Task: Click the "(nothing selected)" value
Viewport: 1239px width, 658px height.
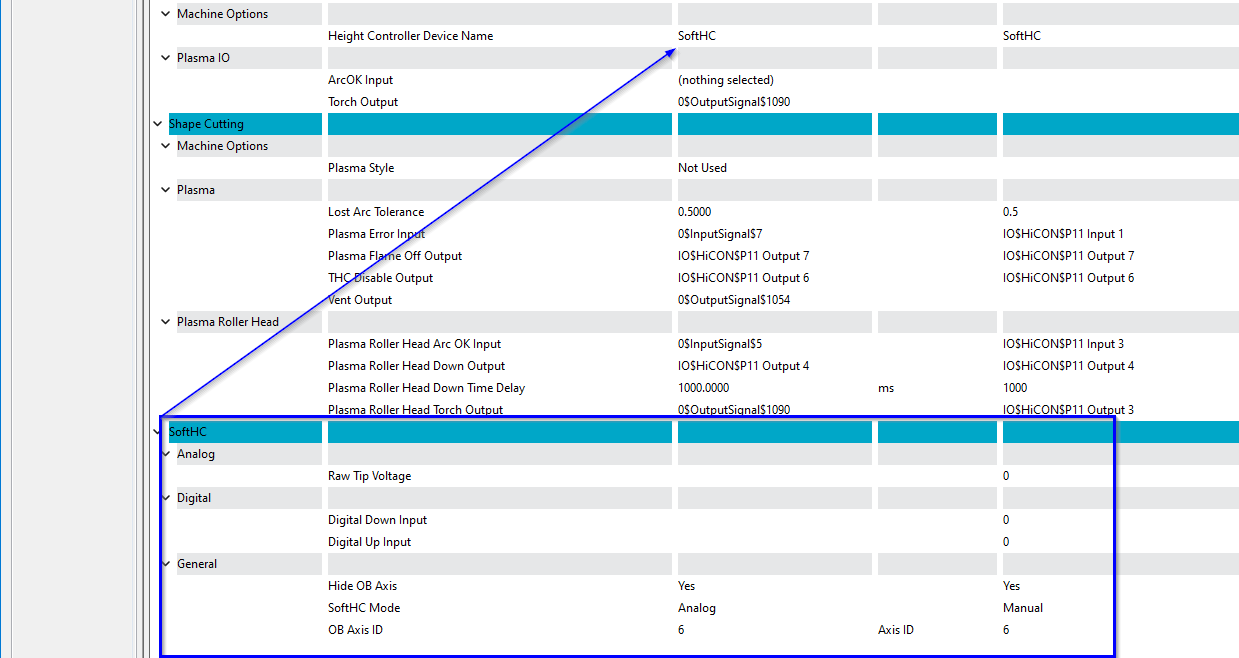Action: coord(726,80)
